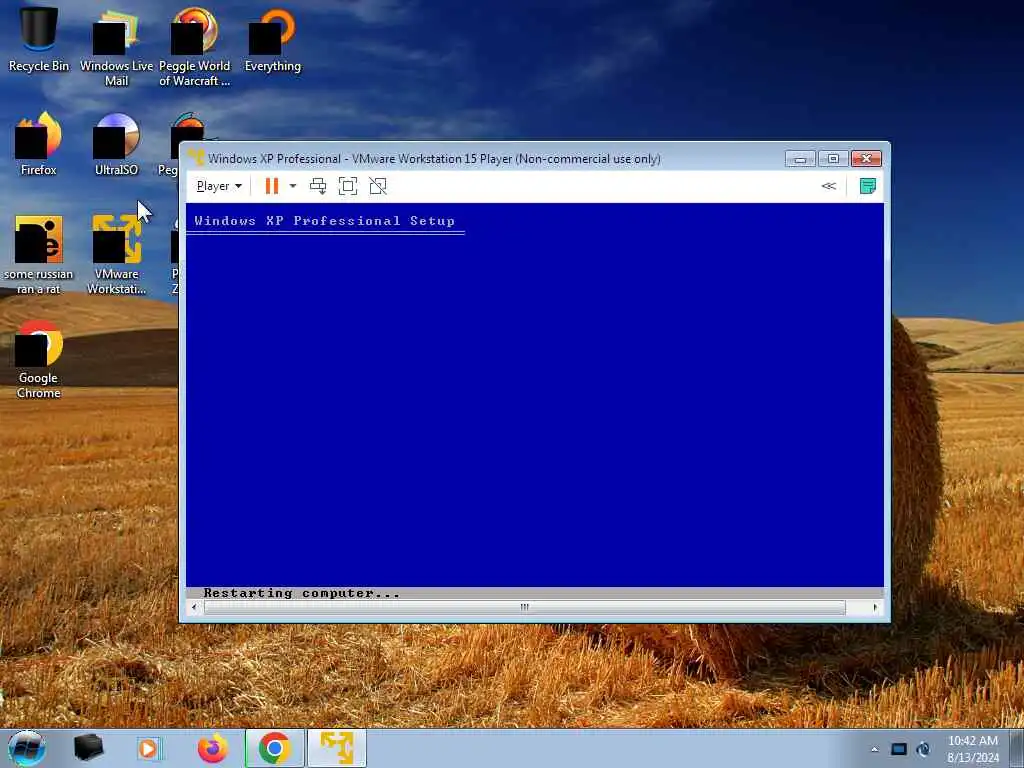Toggle Unity mode in VMware Player

[378, 186]
